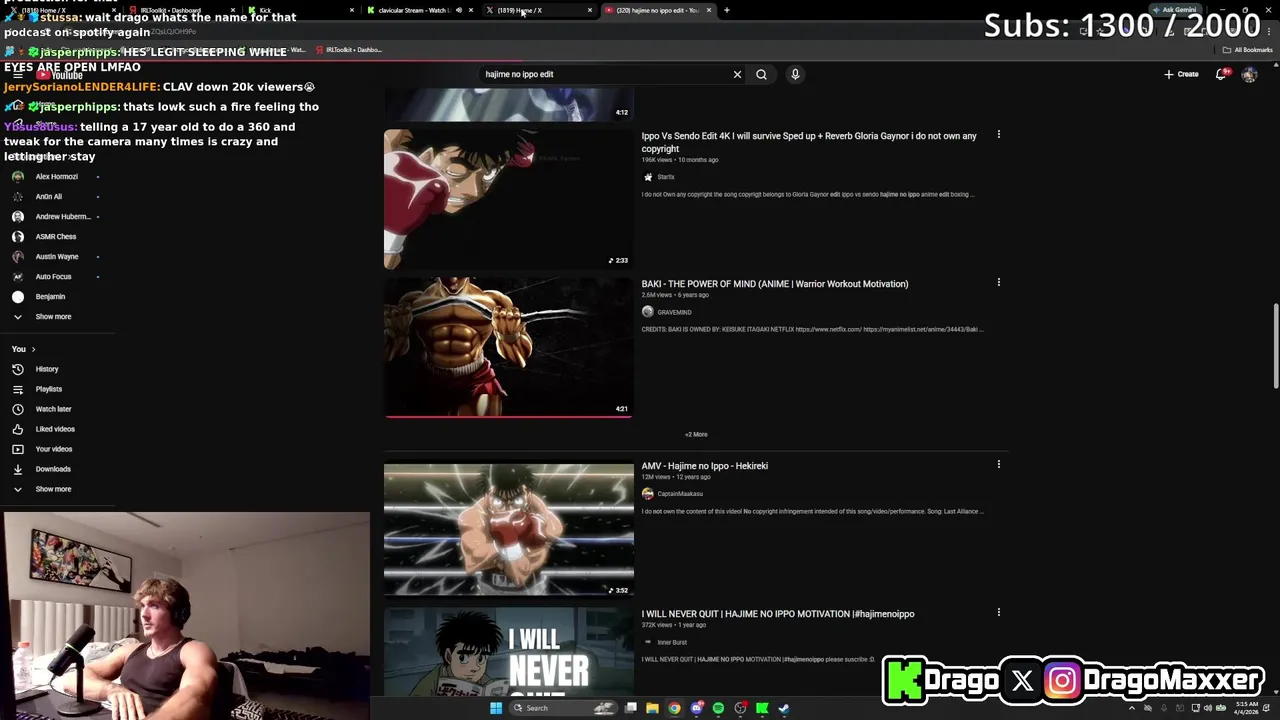Click the Create video button

[x=1181, y=74]
